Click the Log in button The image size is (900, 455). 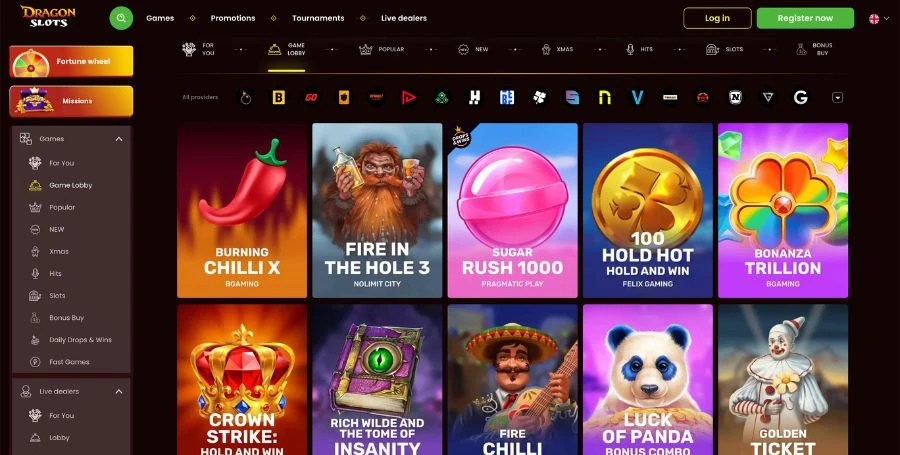(717, 18)
